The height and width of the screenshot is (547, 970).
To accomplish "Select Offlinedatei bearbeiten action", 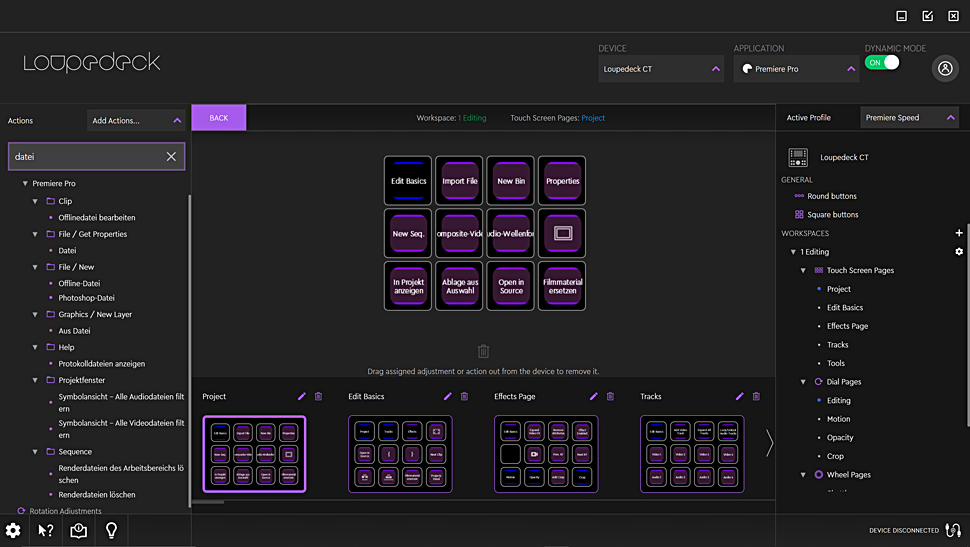I will 97,217.
